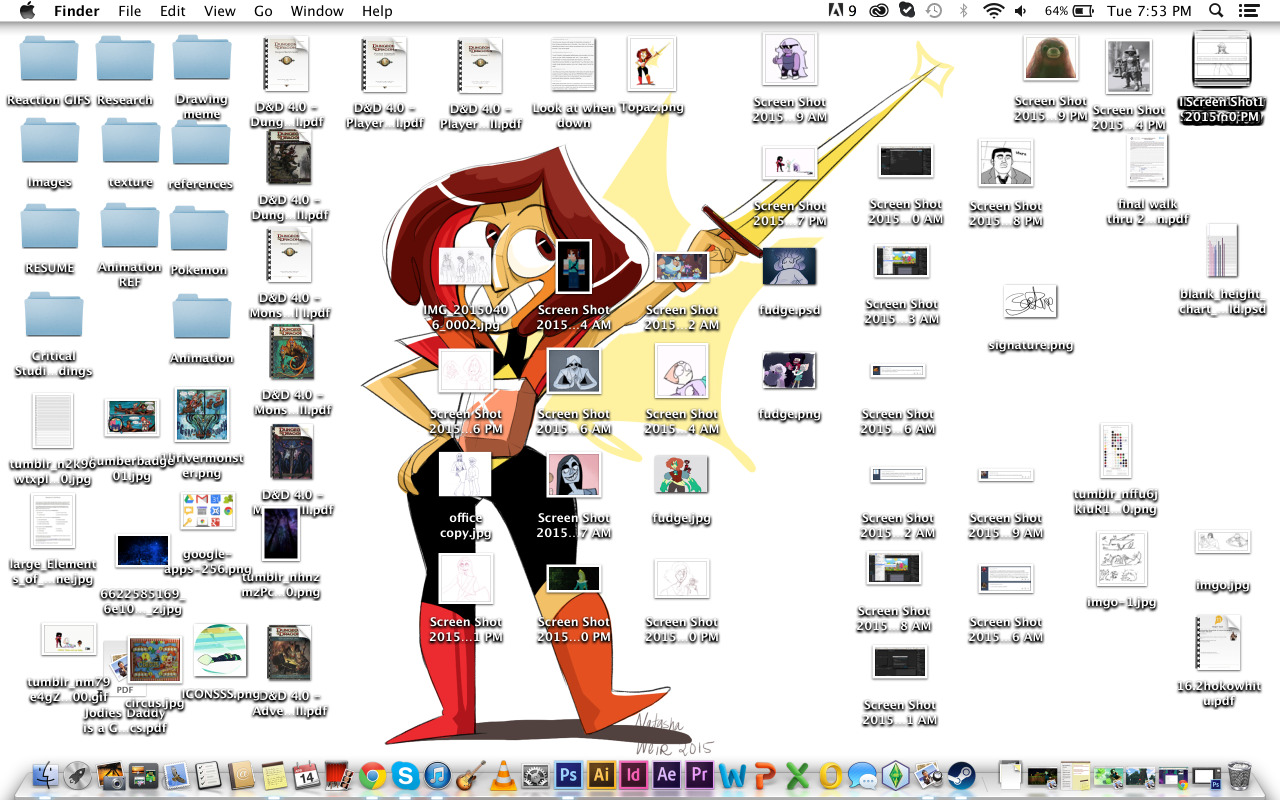Open GarageBand guitar icon in Dock
The width and height of the screenshot is (1280, 800).
coord(471,775)
